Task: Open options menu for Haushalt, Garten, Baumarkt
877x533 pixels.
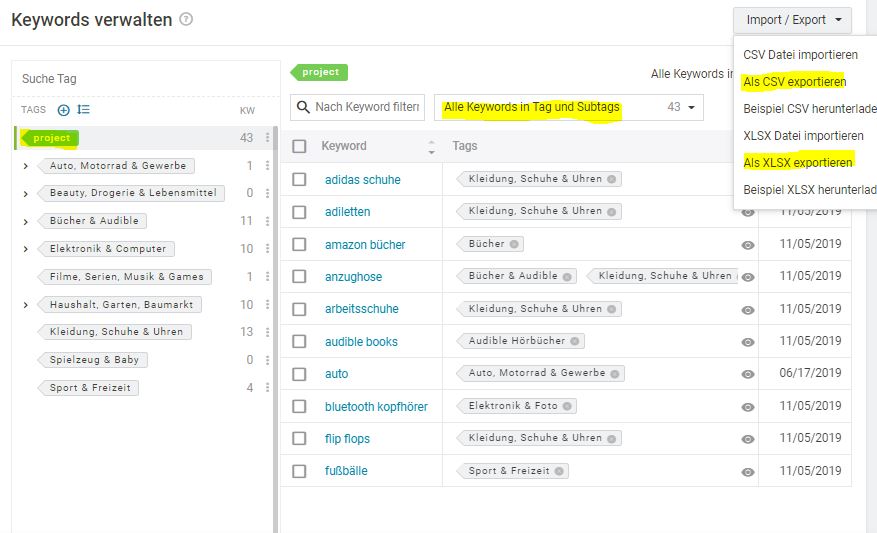Action: (267, 304)
